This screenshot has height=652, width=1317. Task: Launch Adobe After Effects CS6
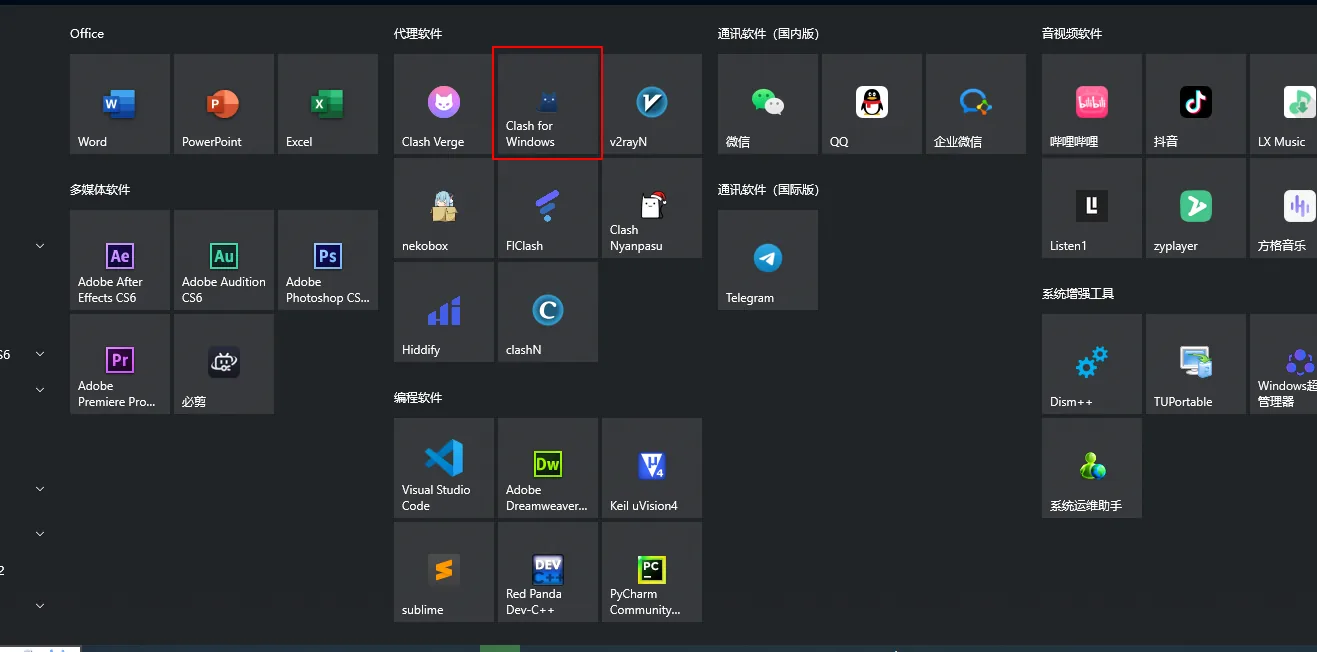click(120, 260)
